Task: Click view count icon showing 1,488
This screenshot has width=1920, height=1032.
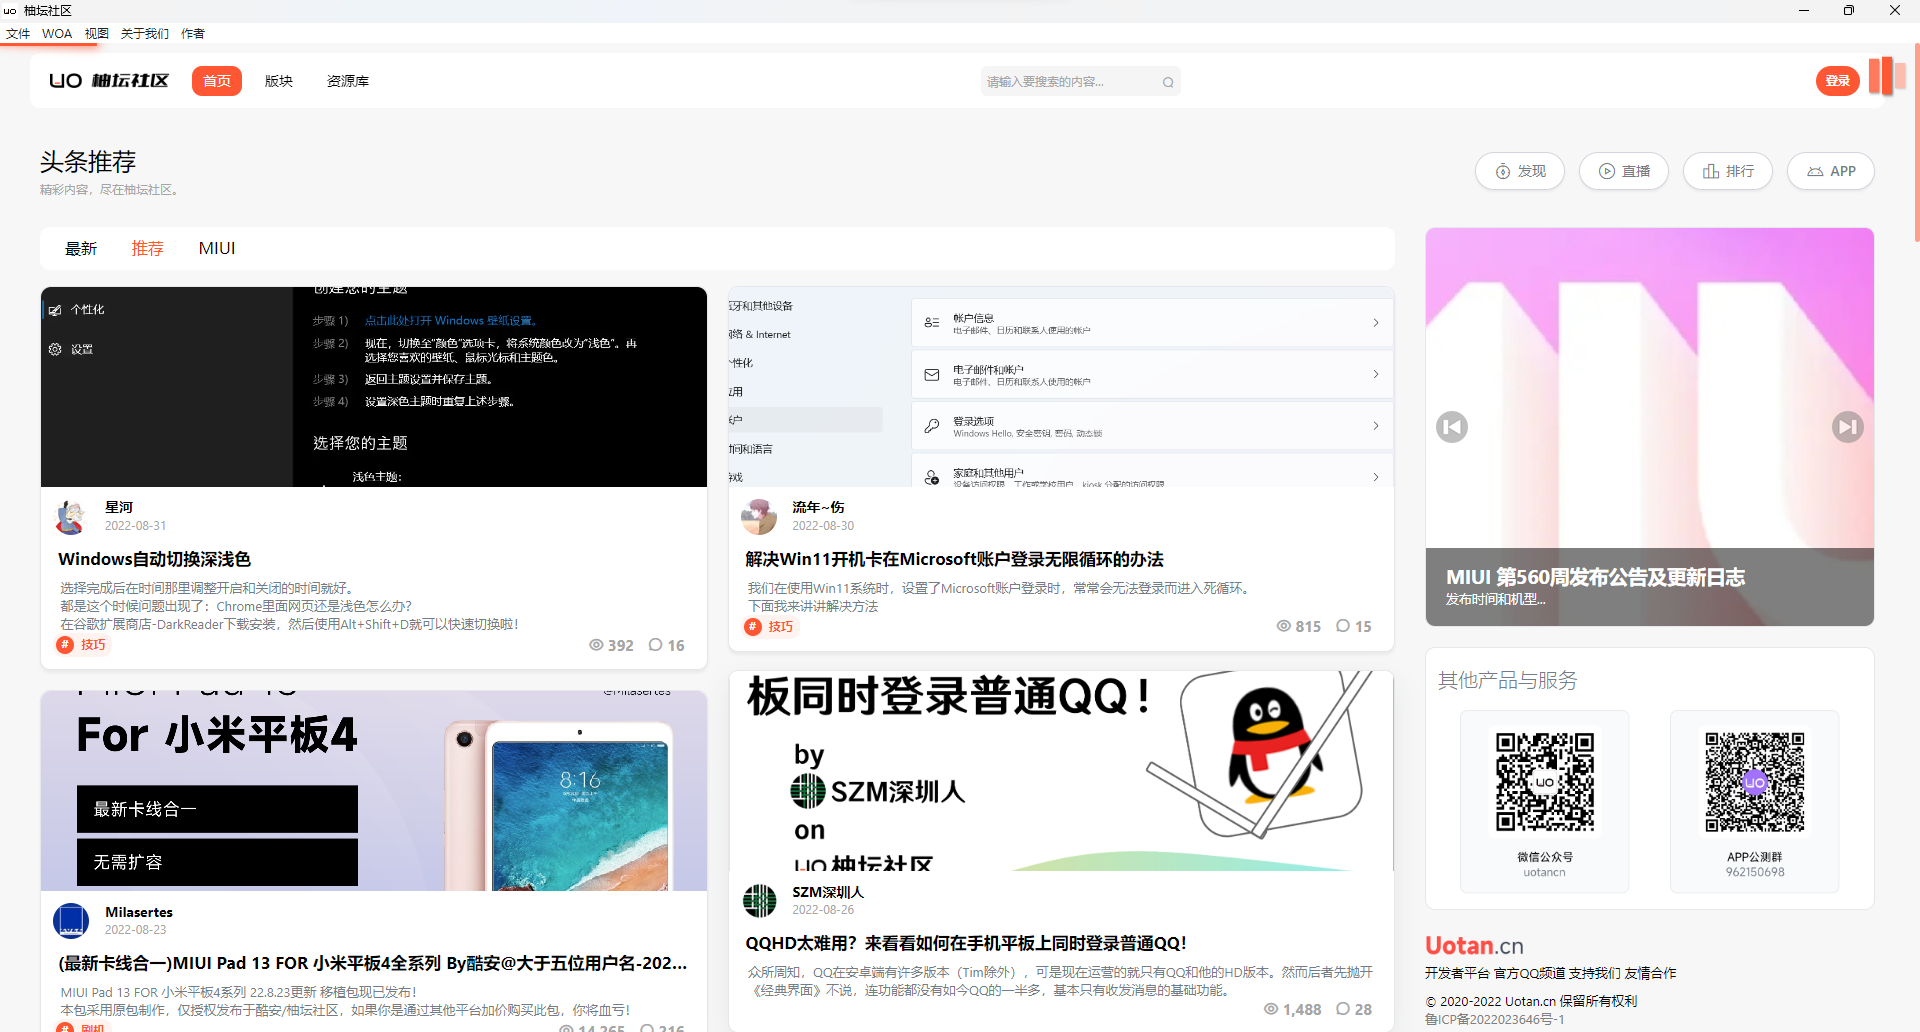Action: (x=1271, y=1009)
